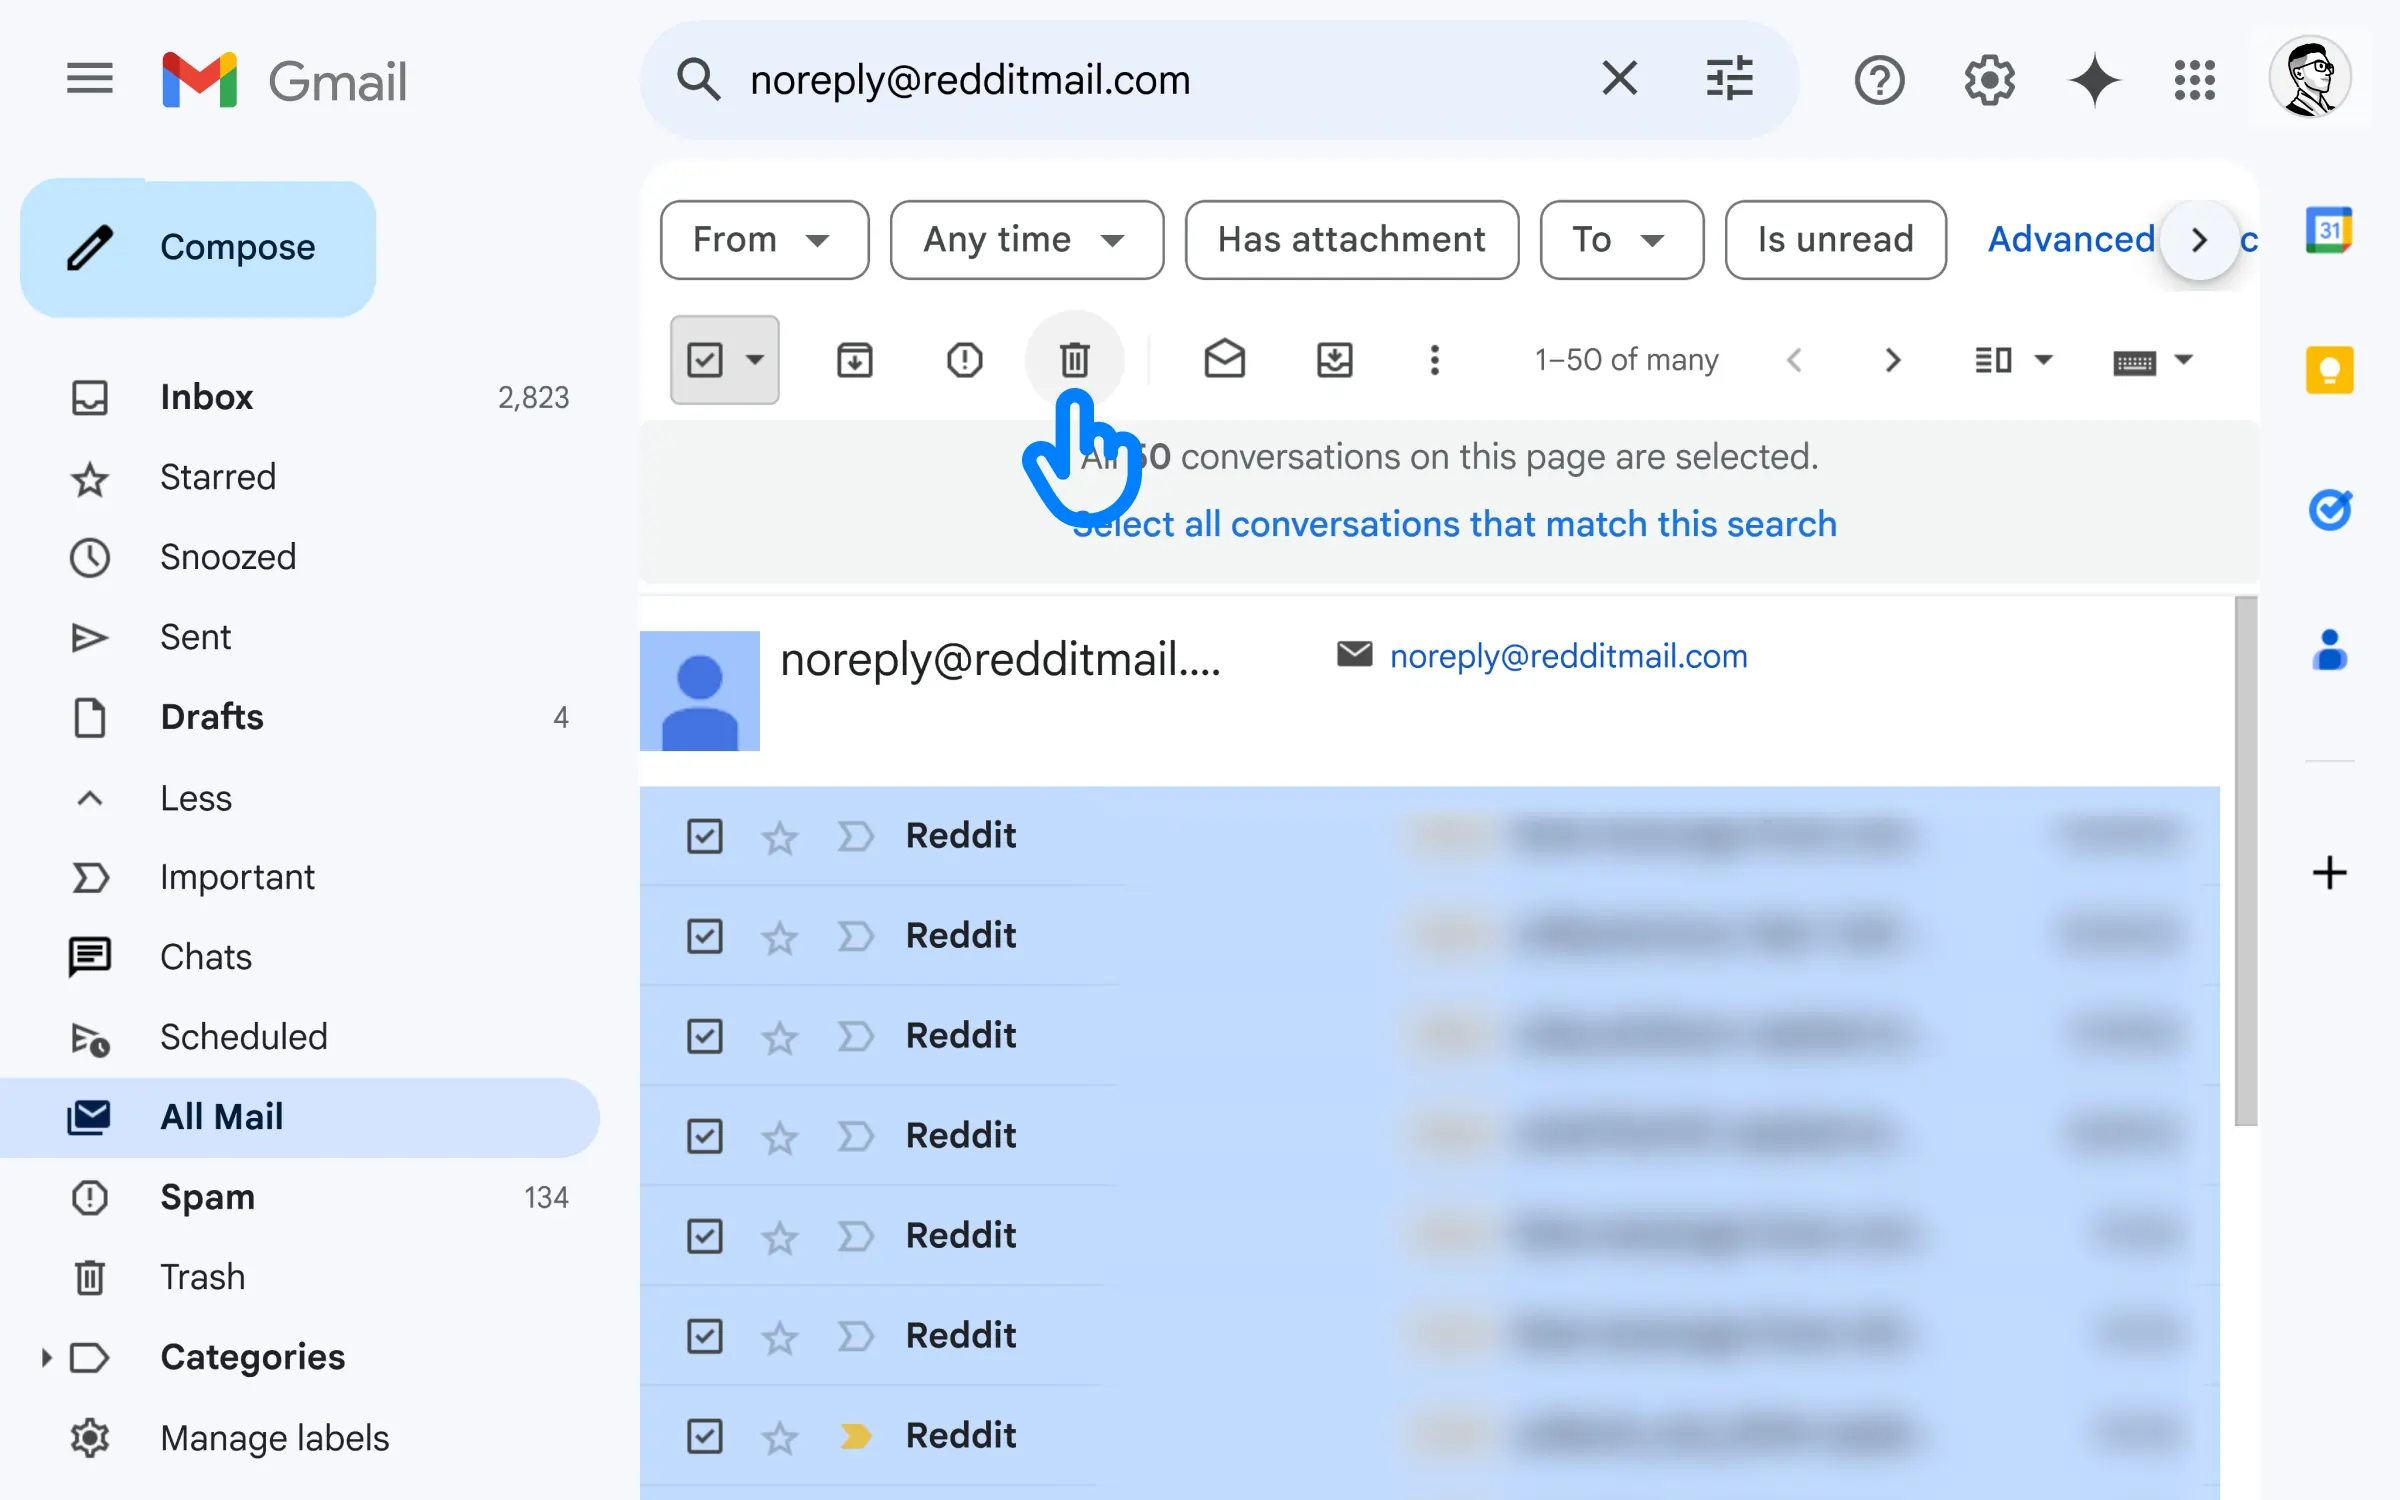Open Google Tasks in side panel
Screen dimensions: 2400x1500
(x=2330, y=510)
